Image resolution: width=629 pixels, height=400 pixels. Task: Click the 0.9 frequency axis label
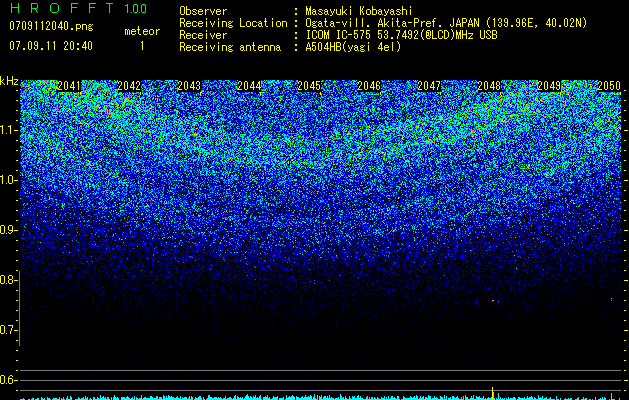coord(8,230)
